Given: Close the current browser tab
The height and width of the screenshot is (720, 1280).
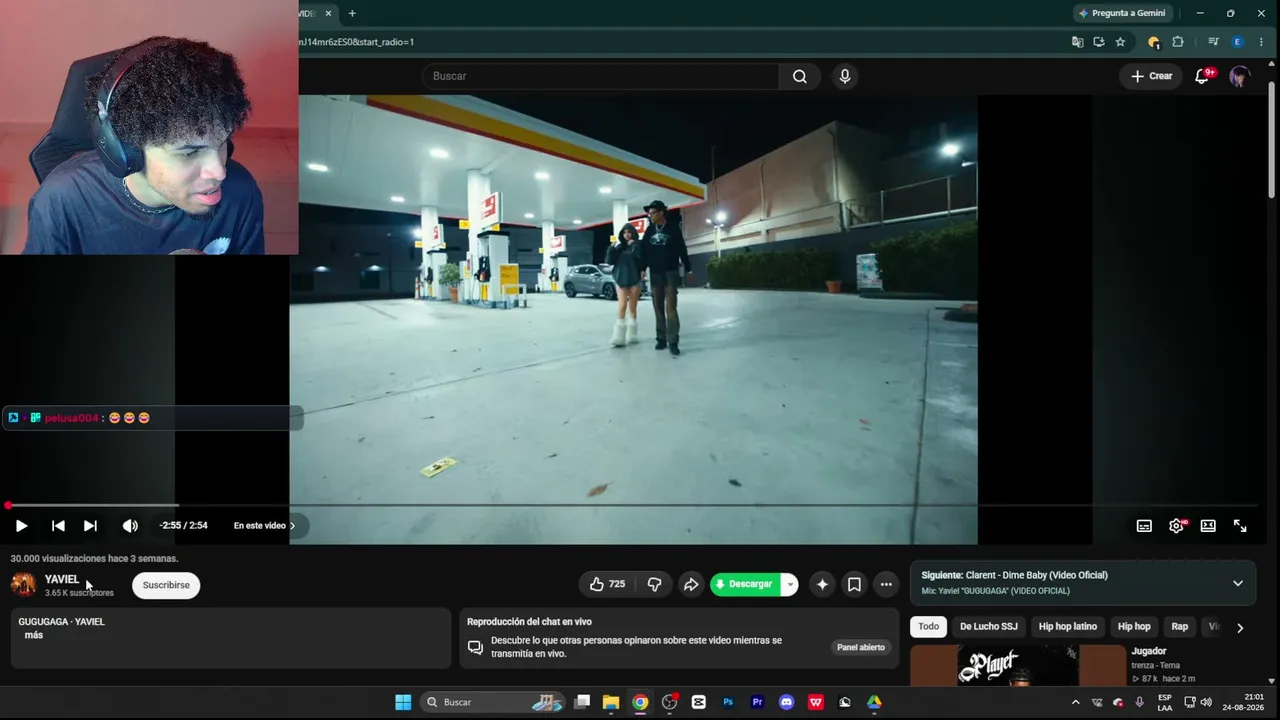Looking at the screenshot, I should (x=328, y=13).
